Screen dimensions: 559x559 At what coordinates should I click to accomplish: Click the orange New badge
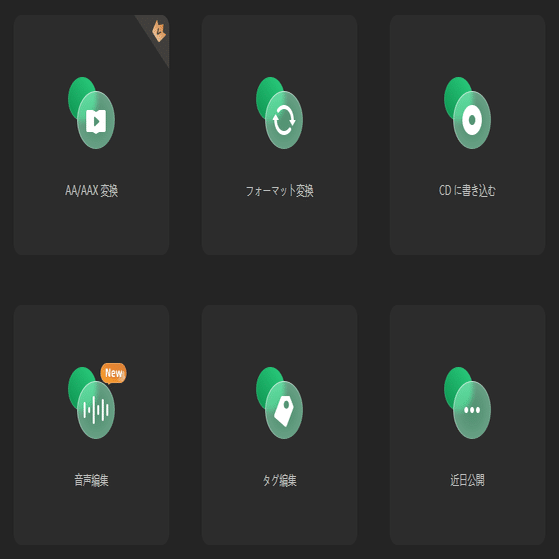113,373
